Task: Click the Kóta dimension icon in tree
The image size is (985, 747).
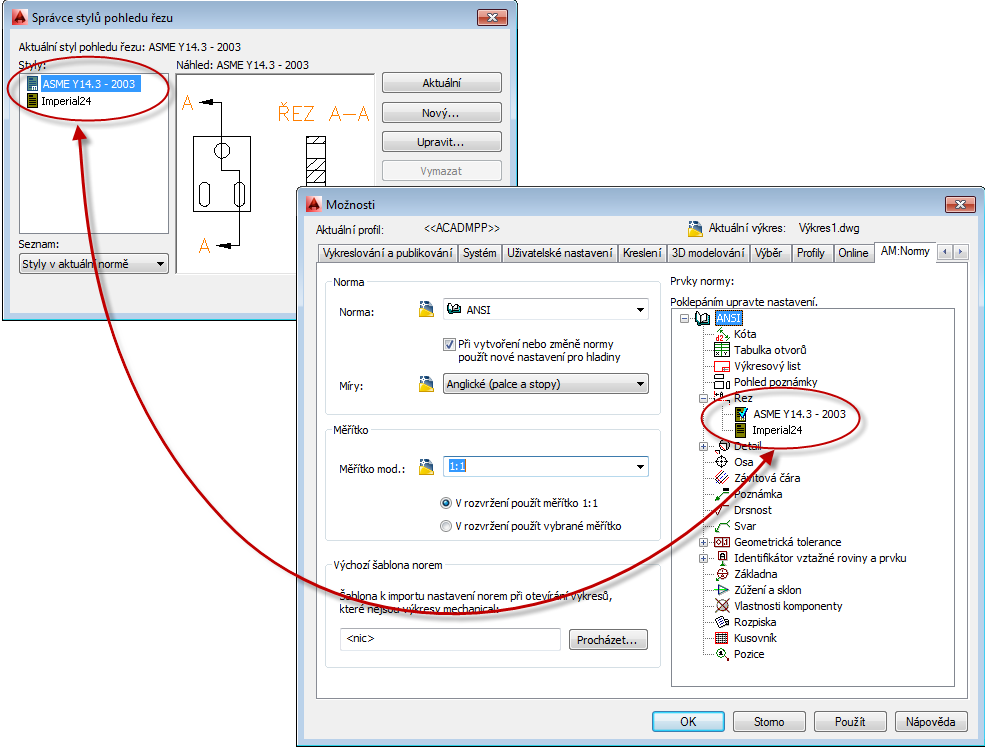Action: pos(722,334)
